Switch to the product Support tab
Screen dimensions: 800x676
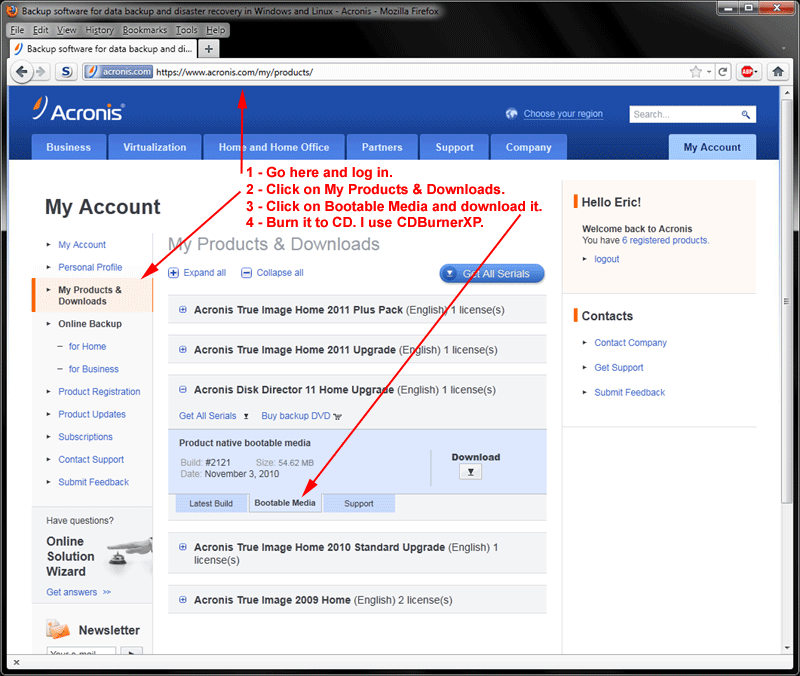click(x=359, y=503)
